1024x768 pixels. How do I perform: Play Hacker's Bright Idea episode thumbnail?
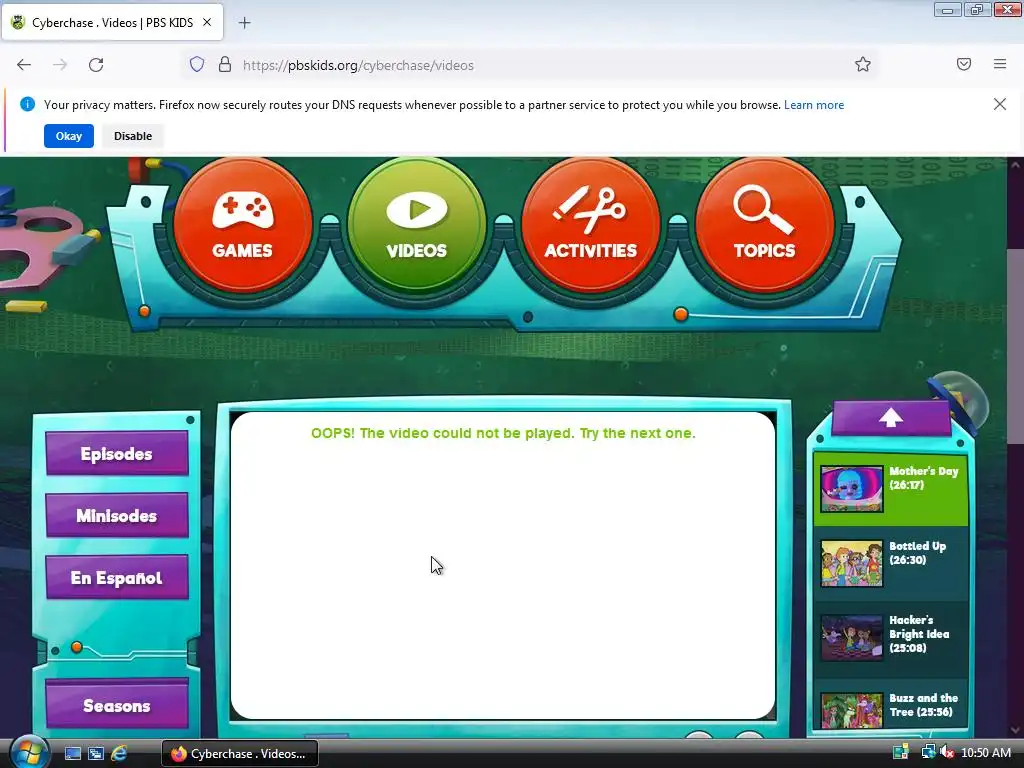[x=852, y=637]
